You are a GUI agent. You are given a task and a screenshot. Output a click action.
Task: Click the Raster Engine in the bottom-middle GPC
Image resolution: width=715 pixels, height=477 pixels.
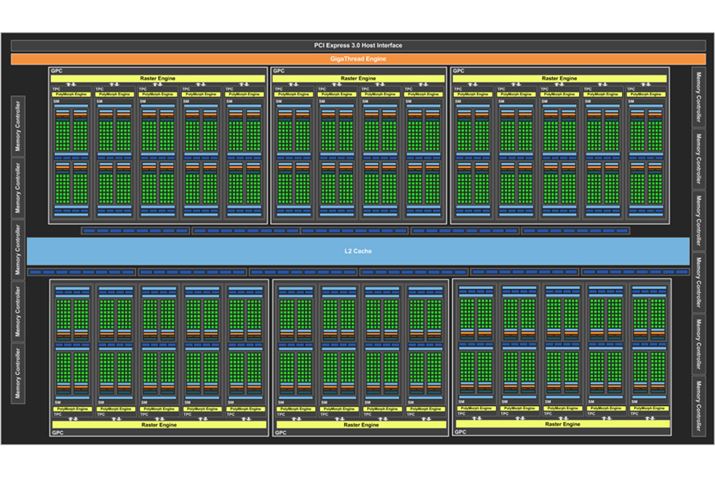click(358, 424)
